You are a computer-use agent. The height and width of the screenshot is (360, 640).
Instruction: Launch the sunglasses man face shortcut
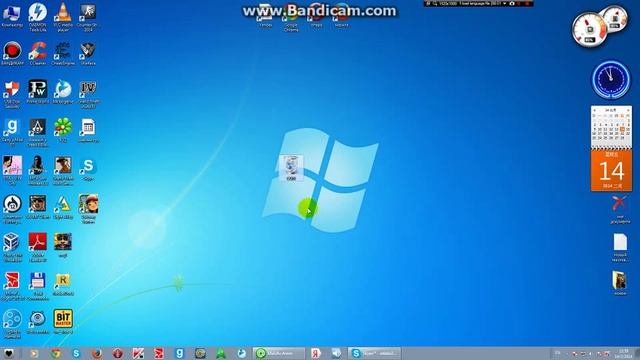(x=38, y=206)
